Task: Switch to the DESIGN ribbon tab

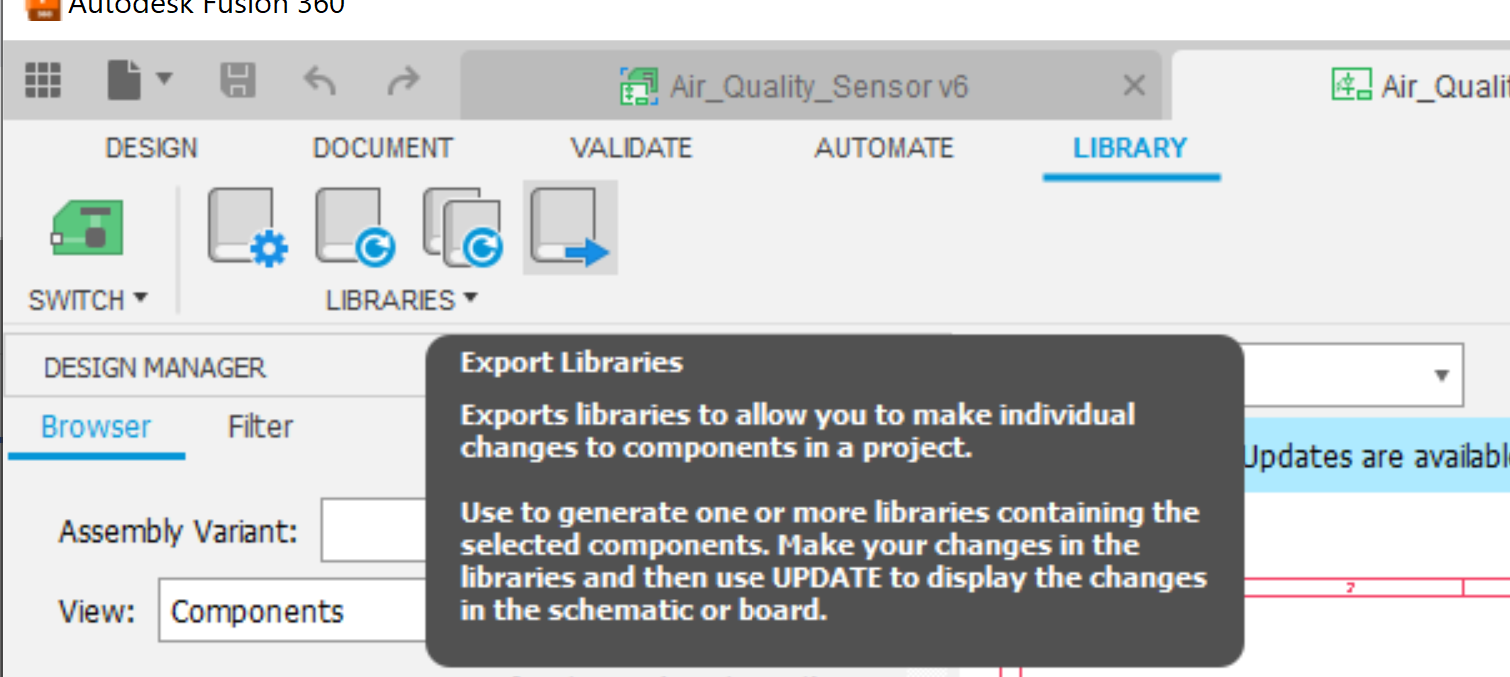Action: pyautogui.click(x=151, y=147)
